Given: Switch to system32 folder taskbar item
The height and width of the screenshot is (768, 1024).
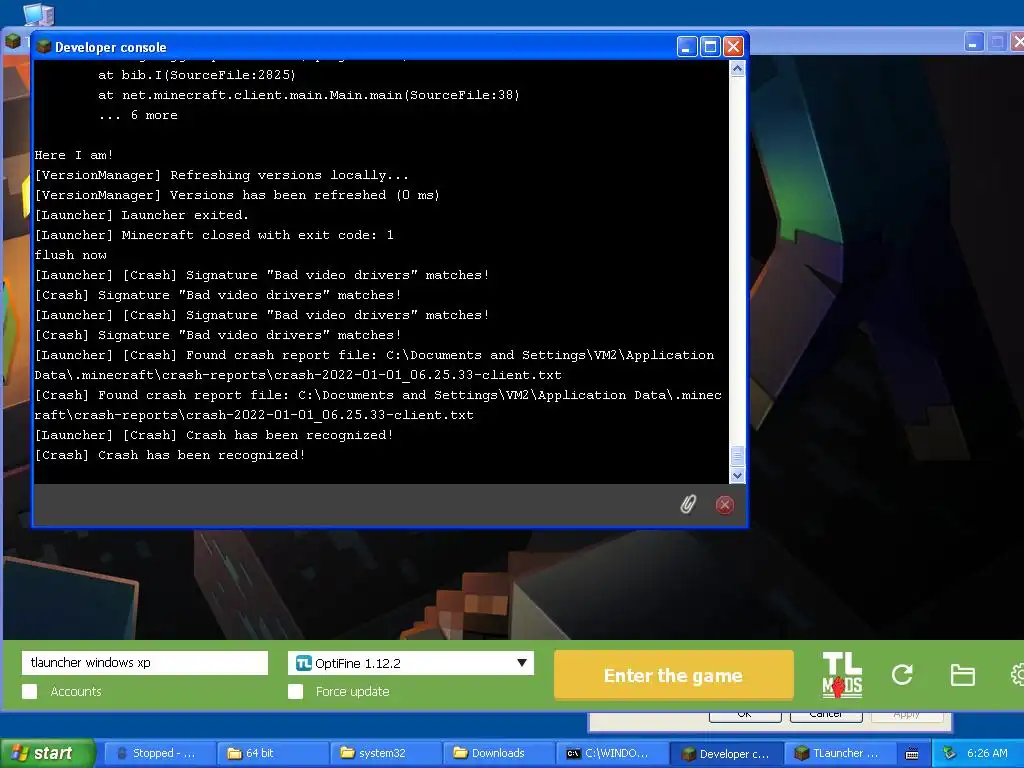Looking at the screenshot, I should 386,753.
